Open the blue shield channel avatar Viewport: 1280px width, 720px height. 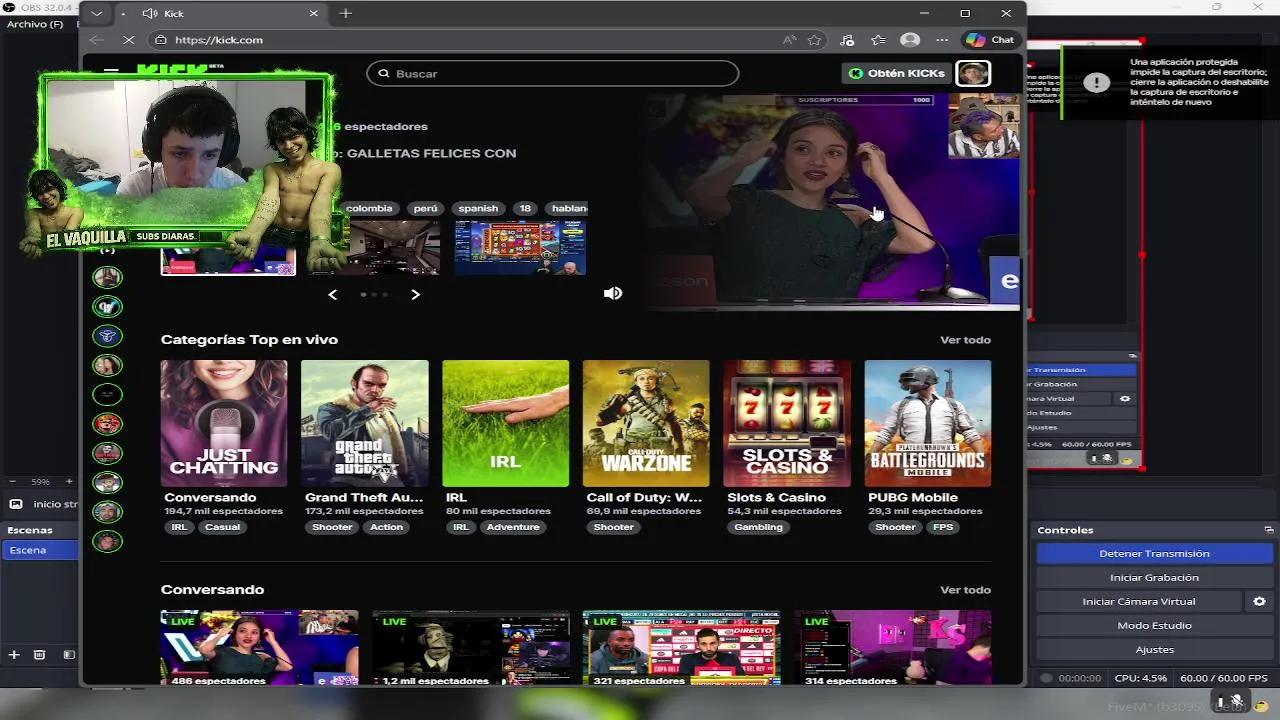[x=107, y=336]
